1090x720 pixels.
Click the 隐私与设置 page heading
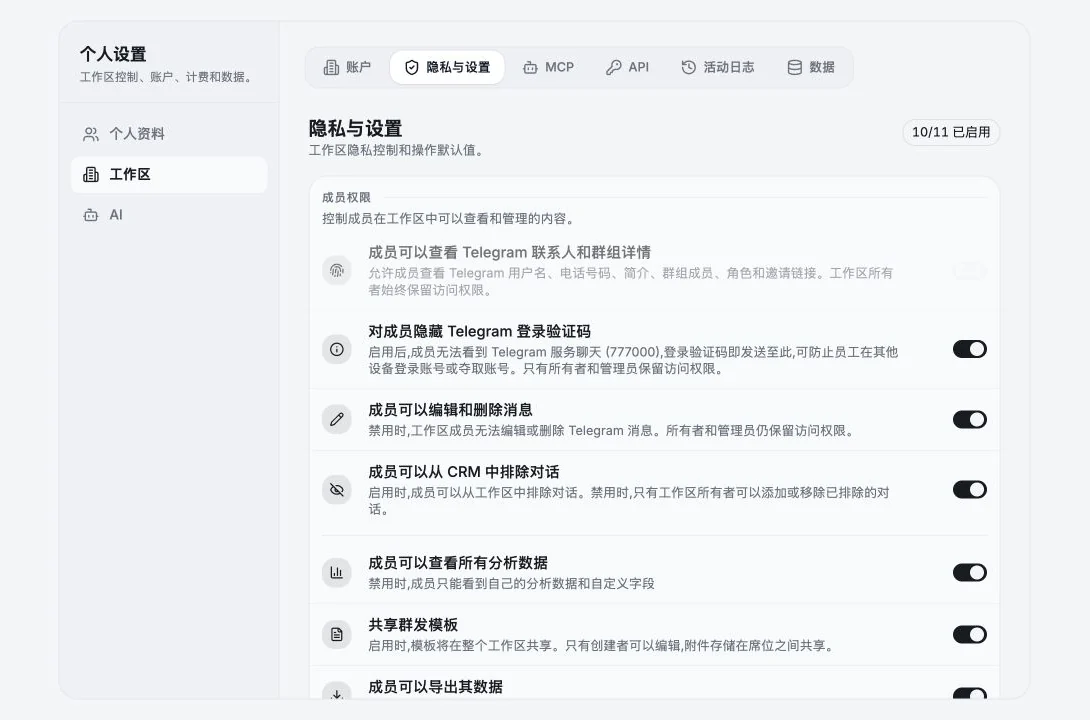pyautogui.click(x=355, y=129)
